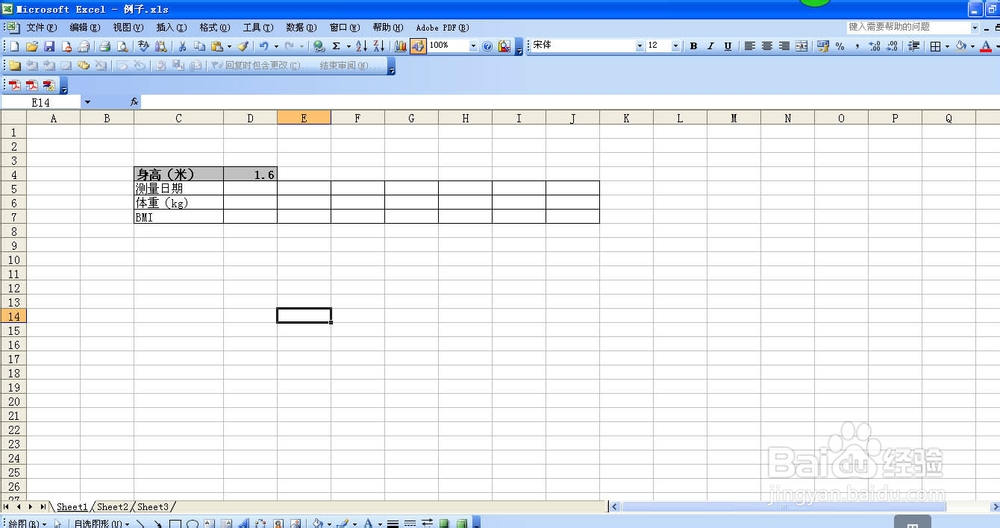Select column K header
1000x528 pixels.
click(626, 118)
